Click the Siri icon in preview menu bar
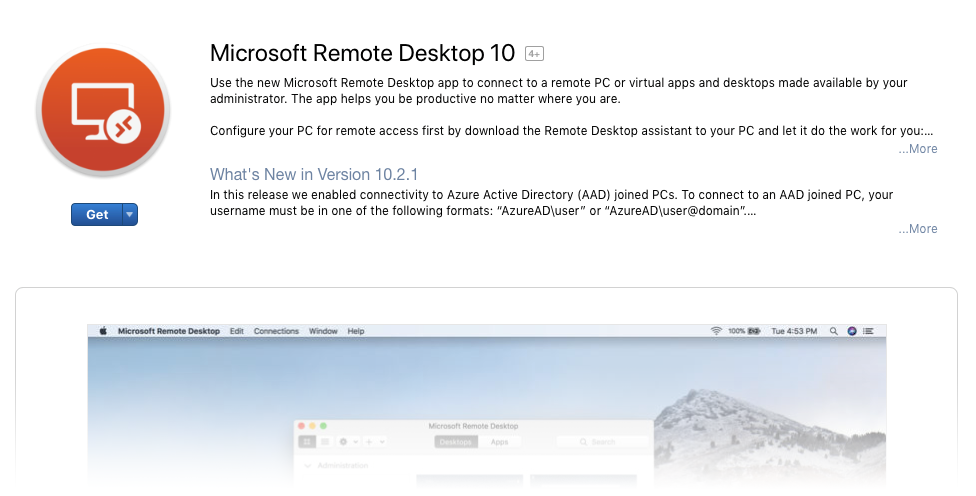The image size is (976, 496). tap(852, 331)
